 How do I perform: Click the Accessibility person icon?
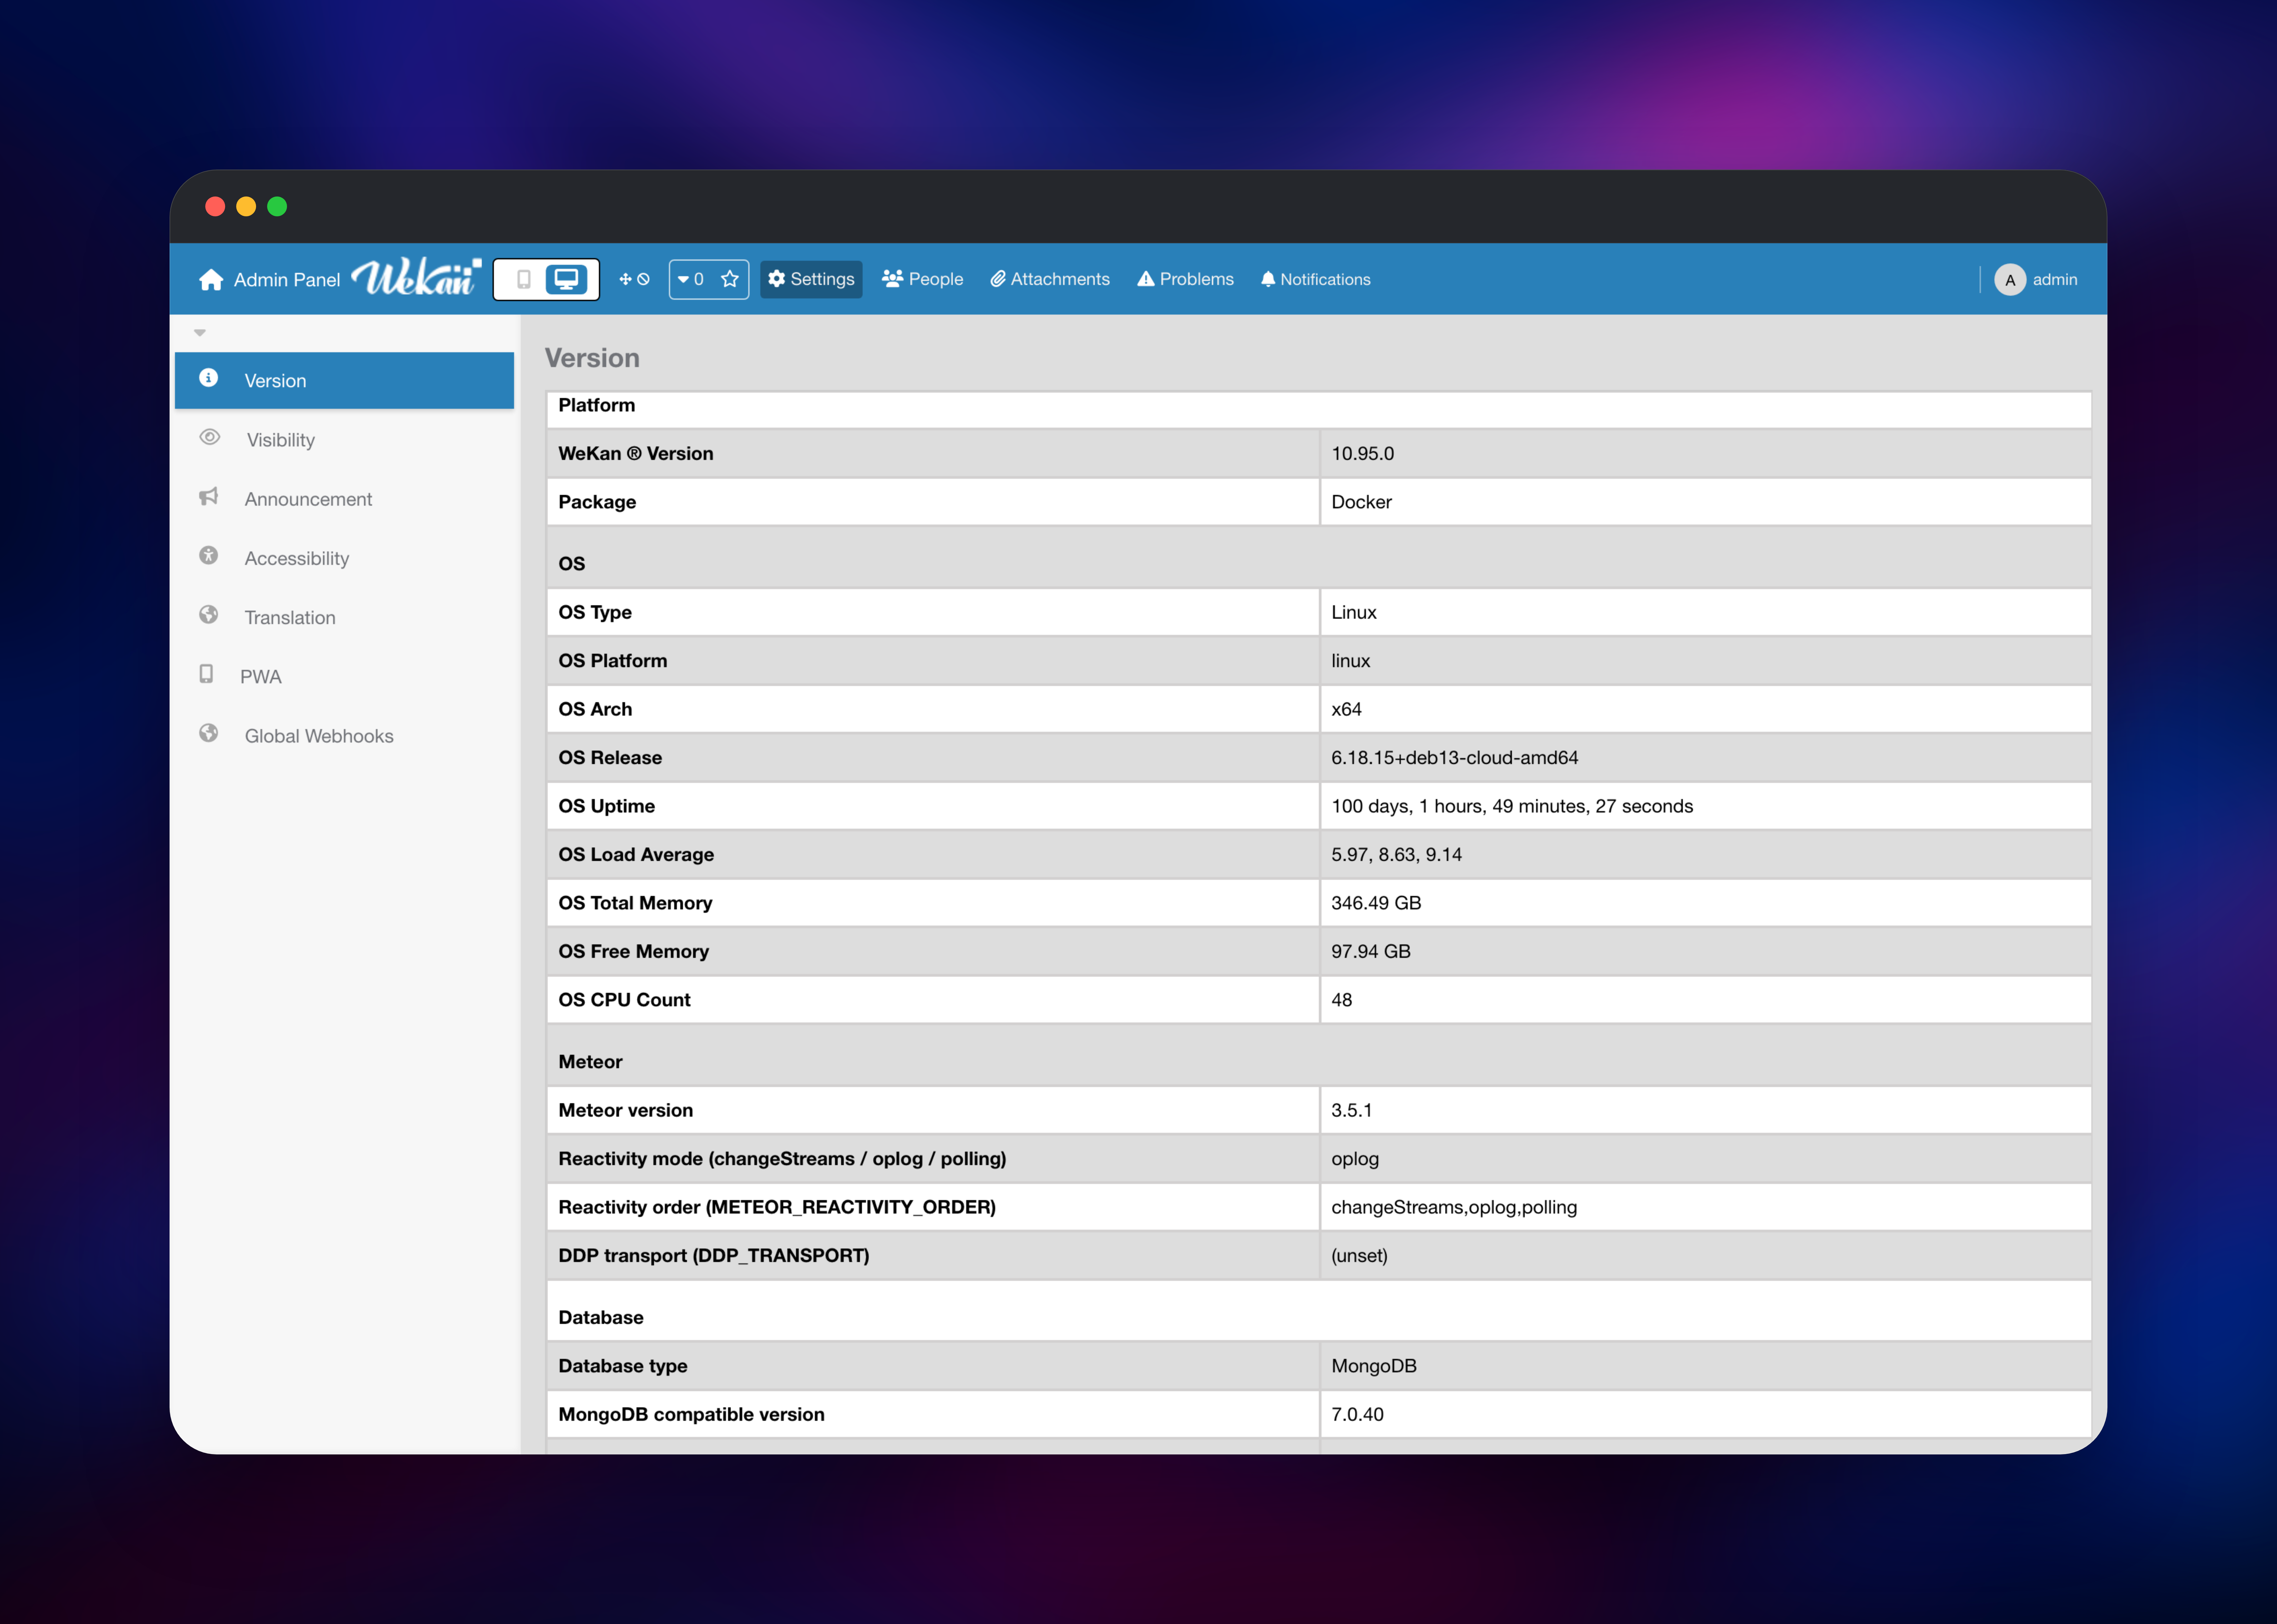(x=208, y=555)
